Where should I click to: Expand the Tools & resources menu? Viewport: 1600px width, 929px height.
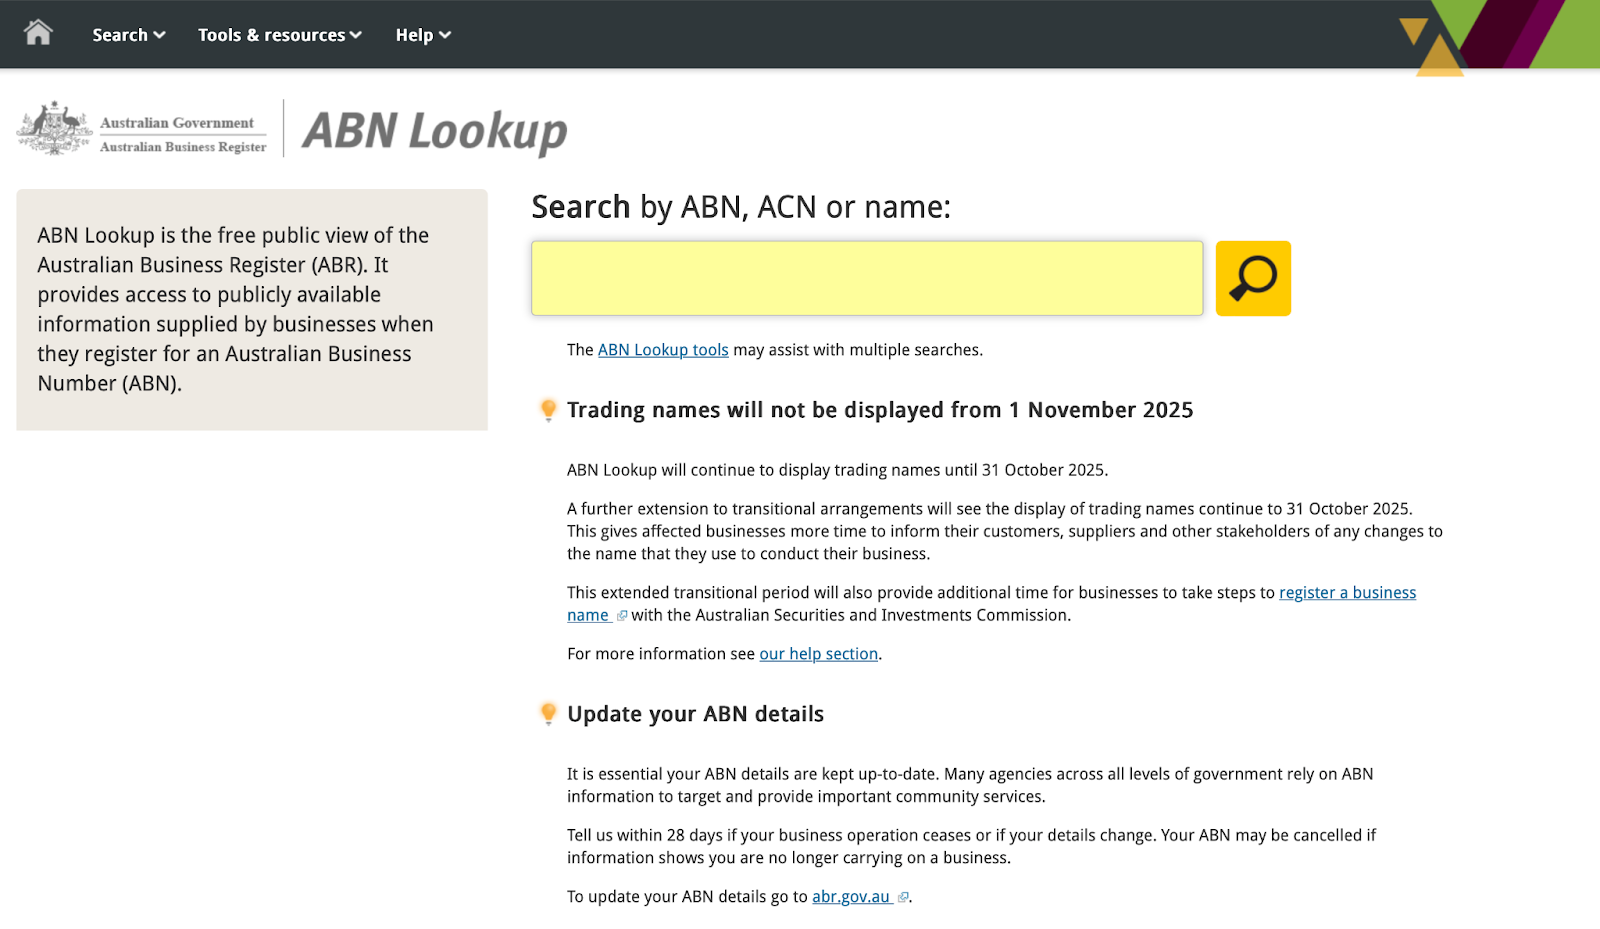[280, 35]
